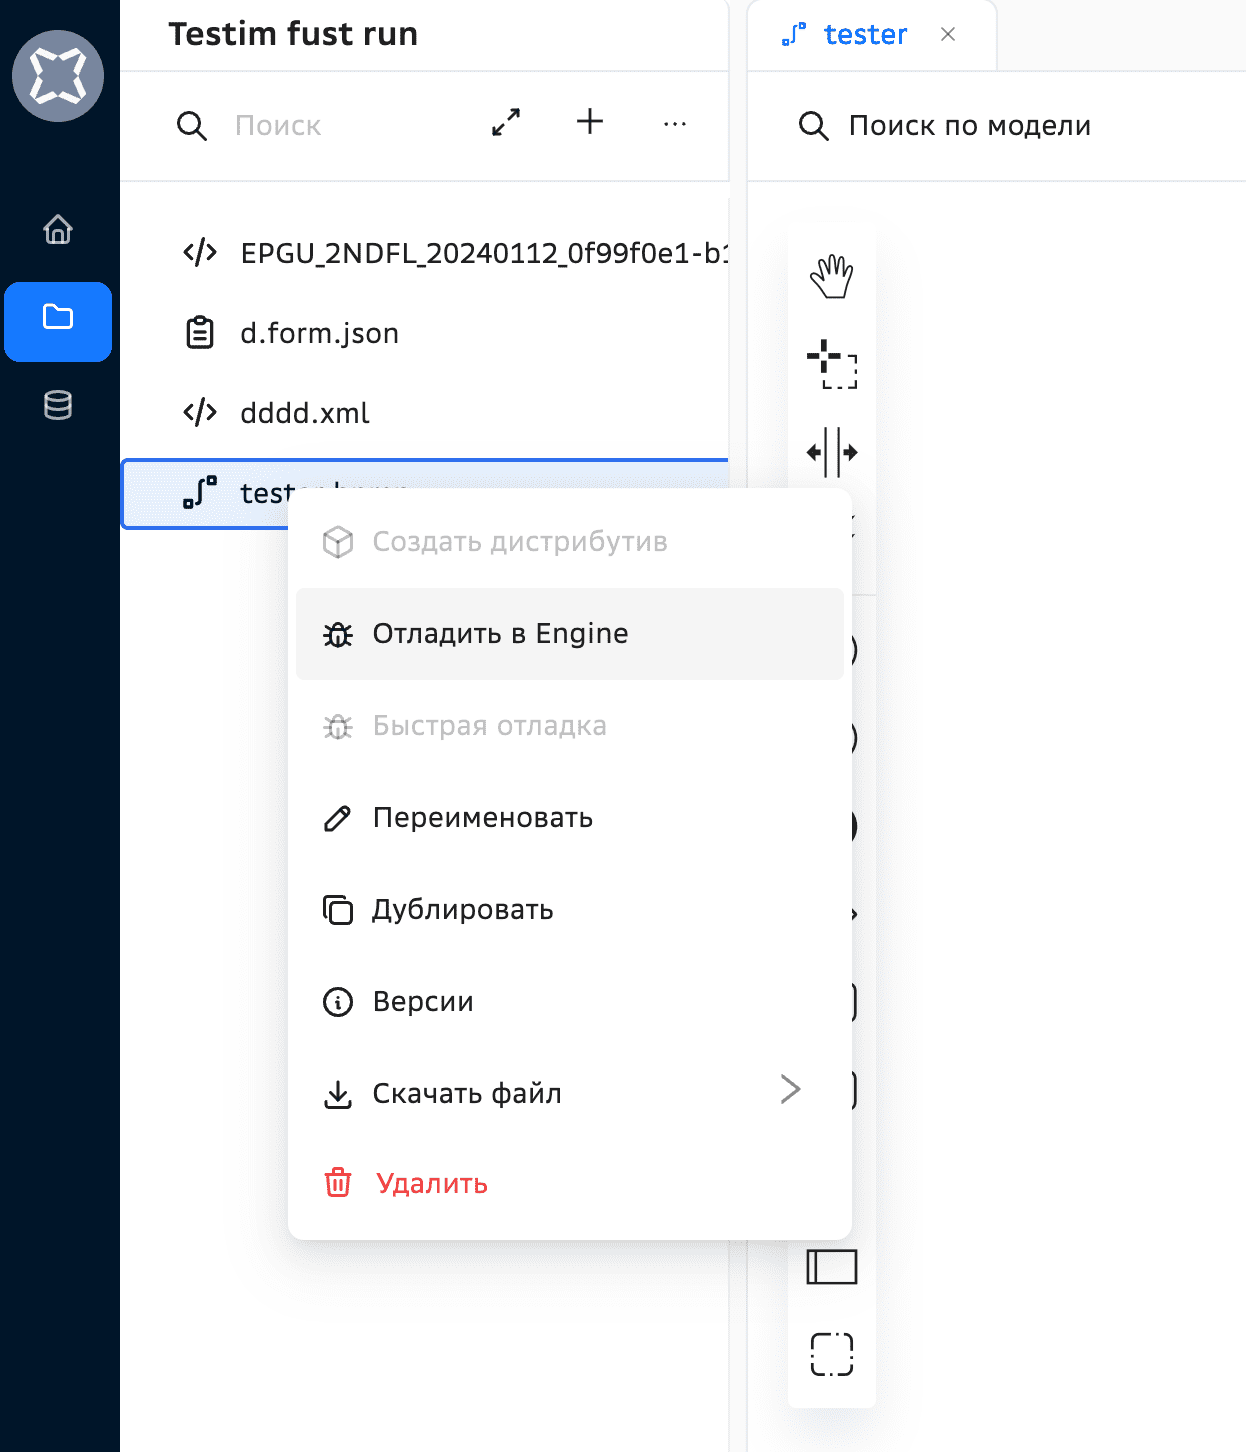This screenshot has height=1452, width=1246.
Task: Click Дублировать menu entry
Action: click(462, 910)
